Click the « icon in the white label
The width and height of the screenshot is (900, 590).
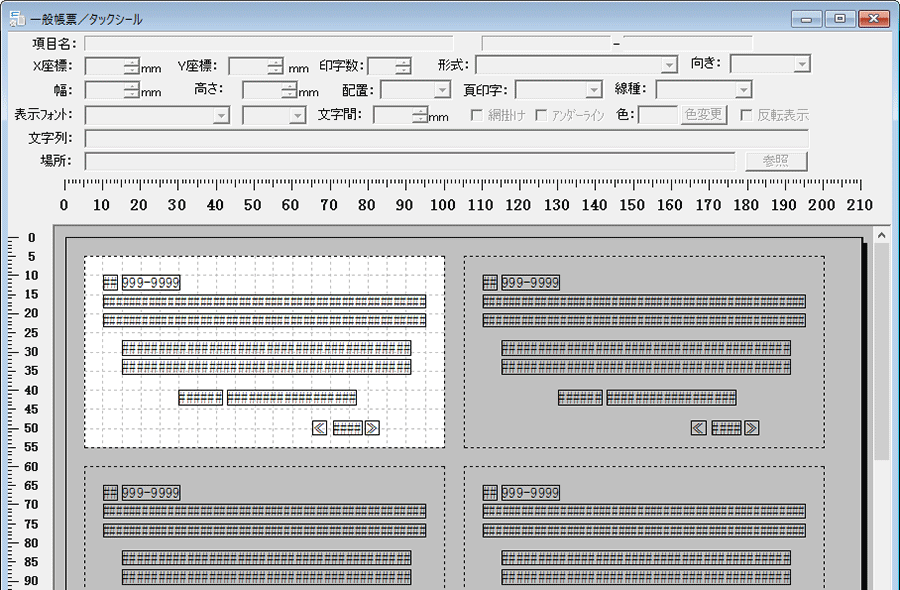tap(320, 428)
